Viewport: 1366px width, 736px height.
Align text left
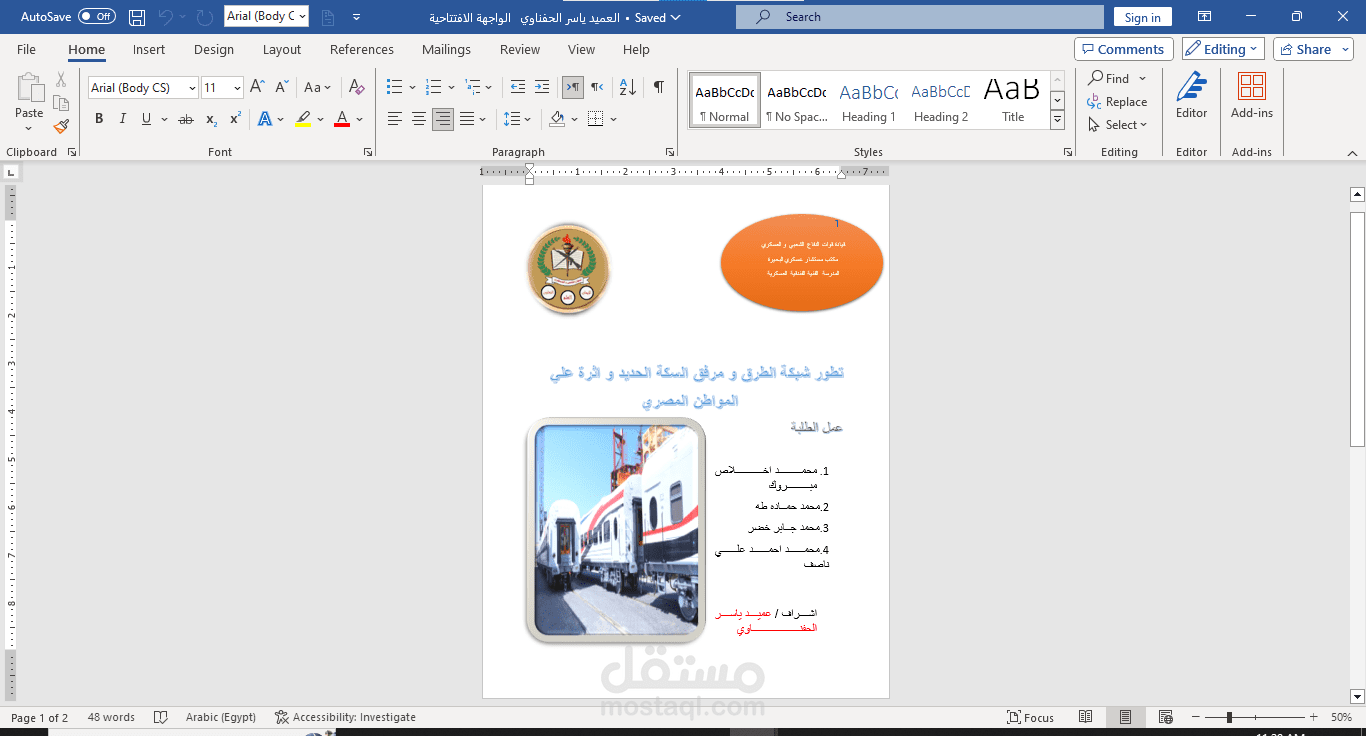point(394,119)
